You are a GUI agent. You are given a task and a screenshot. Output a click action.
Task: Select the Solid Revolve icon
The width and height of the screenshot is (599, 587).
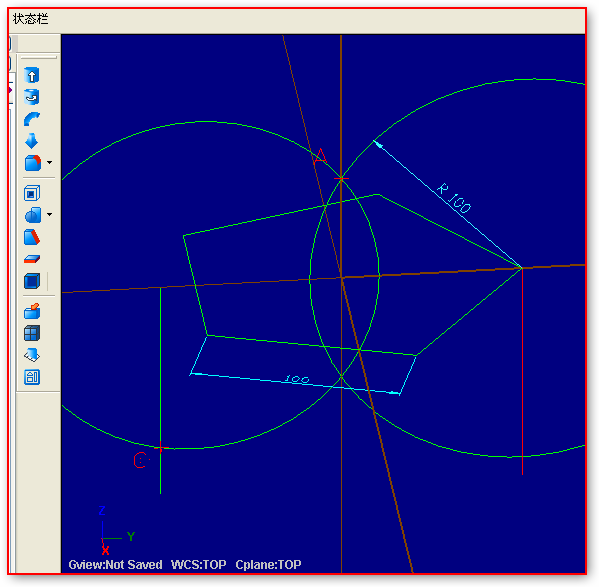pos(32,97)
